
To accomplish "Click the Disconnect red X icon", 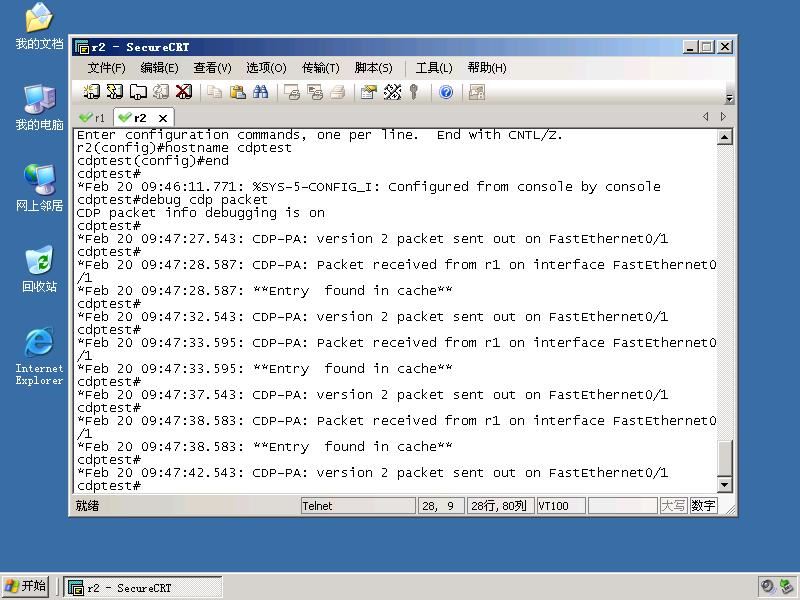I will pyautogui.click(x=184, y=92).
